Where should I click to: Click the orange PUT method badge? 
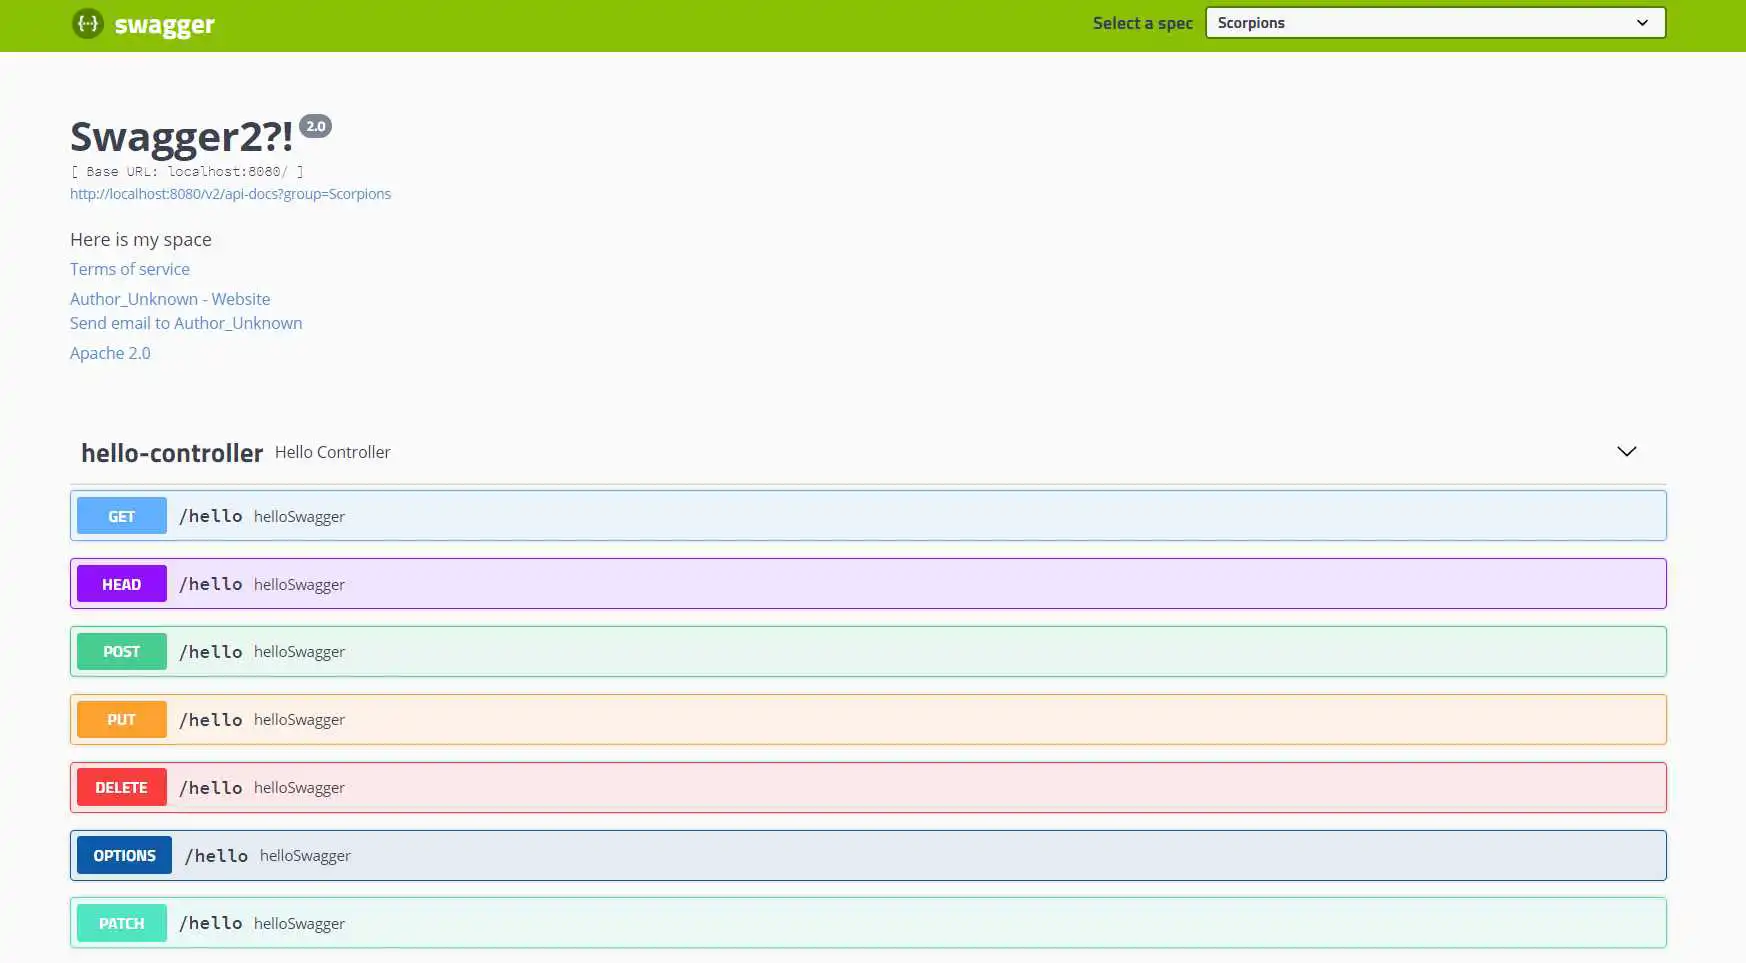121,720
